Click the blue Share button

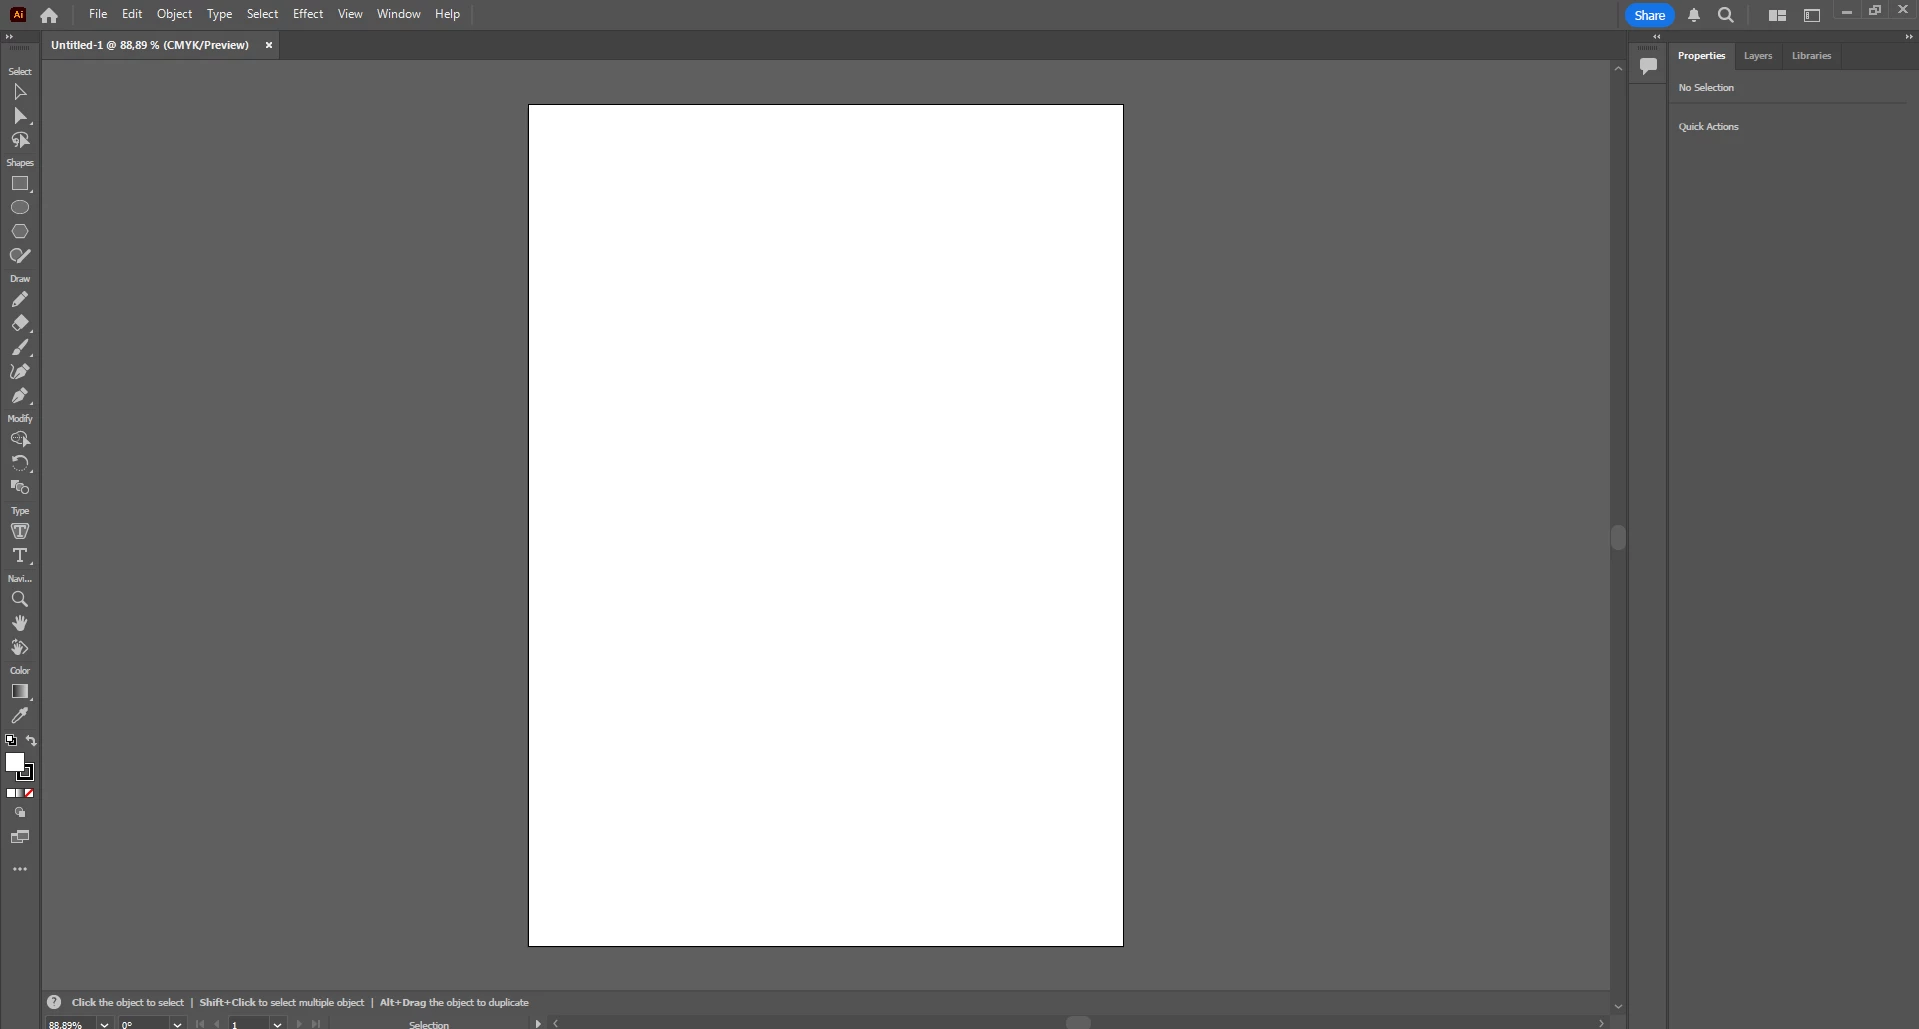(x=1649, y=15)
